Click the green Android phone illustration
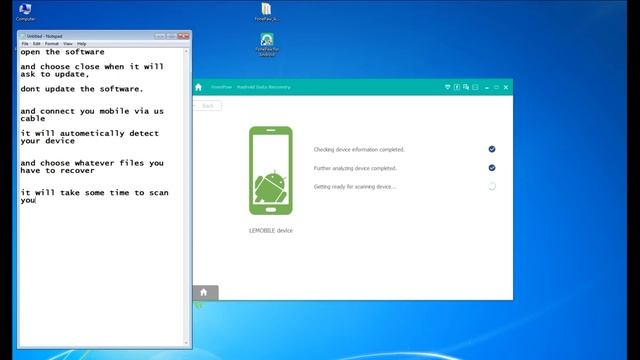Image resolution: width=640 pixels, height=360 pixels. coord(271,170)
